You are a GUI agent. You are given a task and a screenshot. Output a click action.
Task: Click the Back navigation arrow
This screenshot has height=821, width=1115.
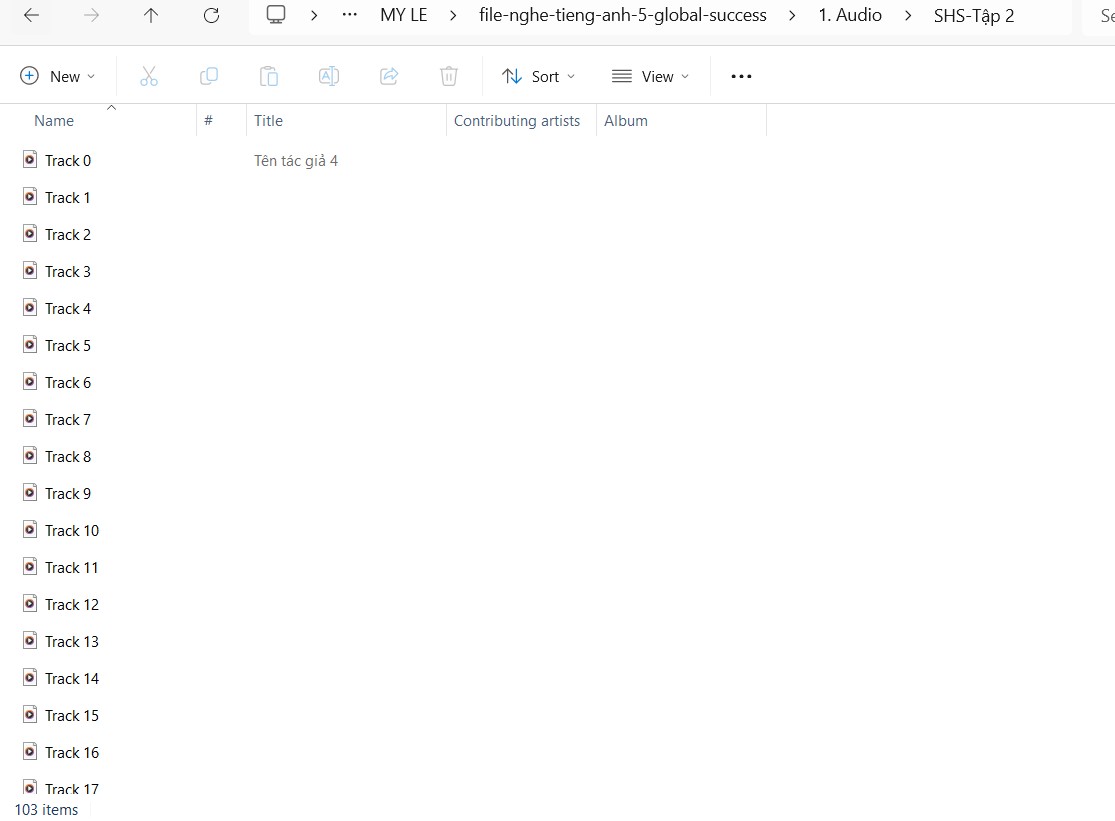(30, 15)
